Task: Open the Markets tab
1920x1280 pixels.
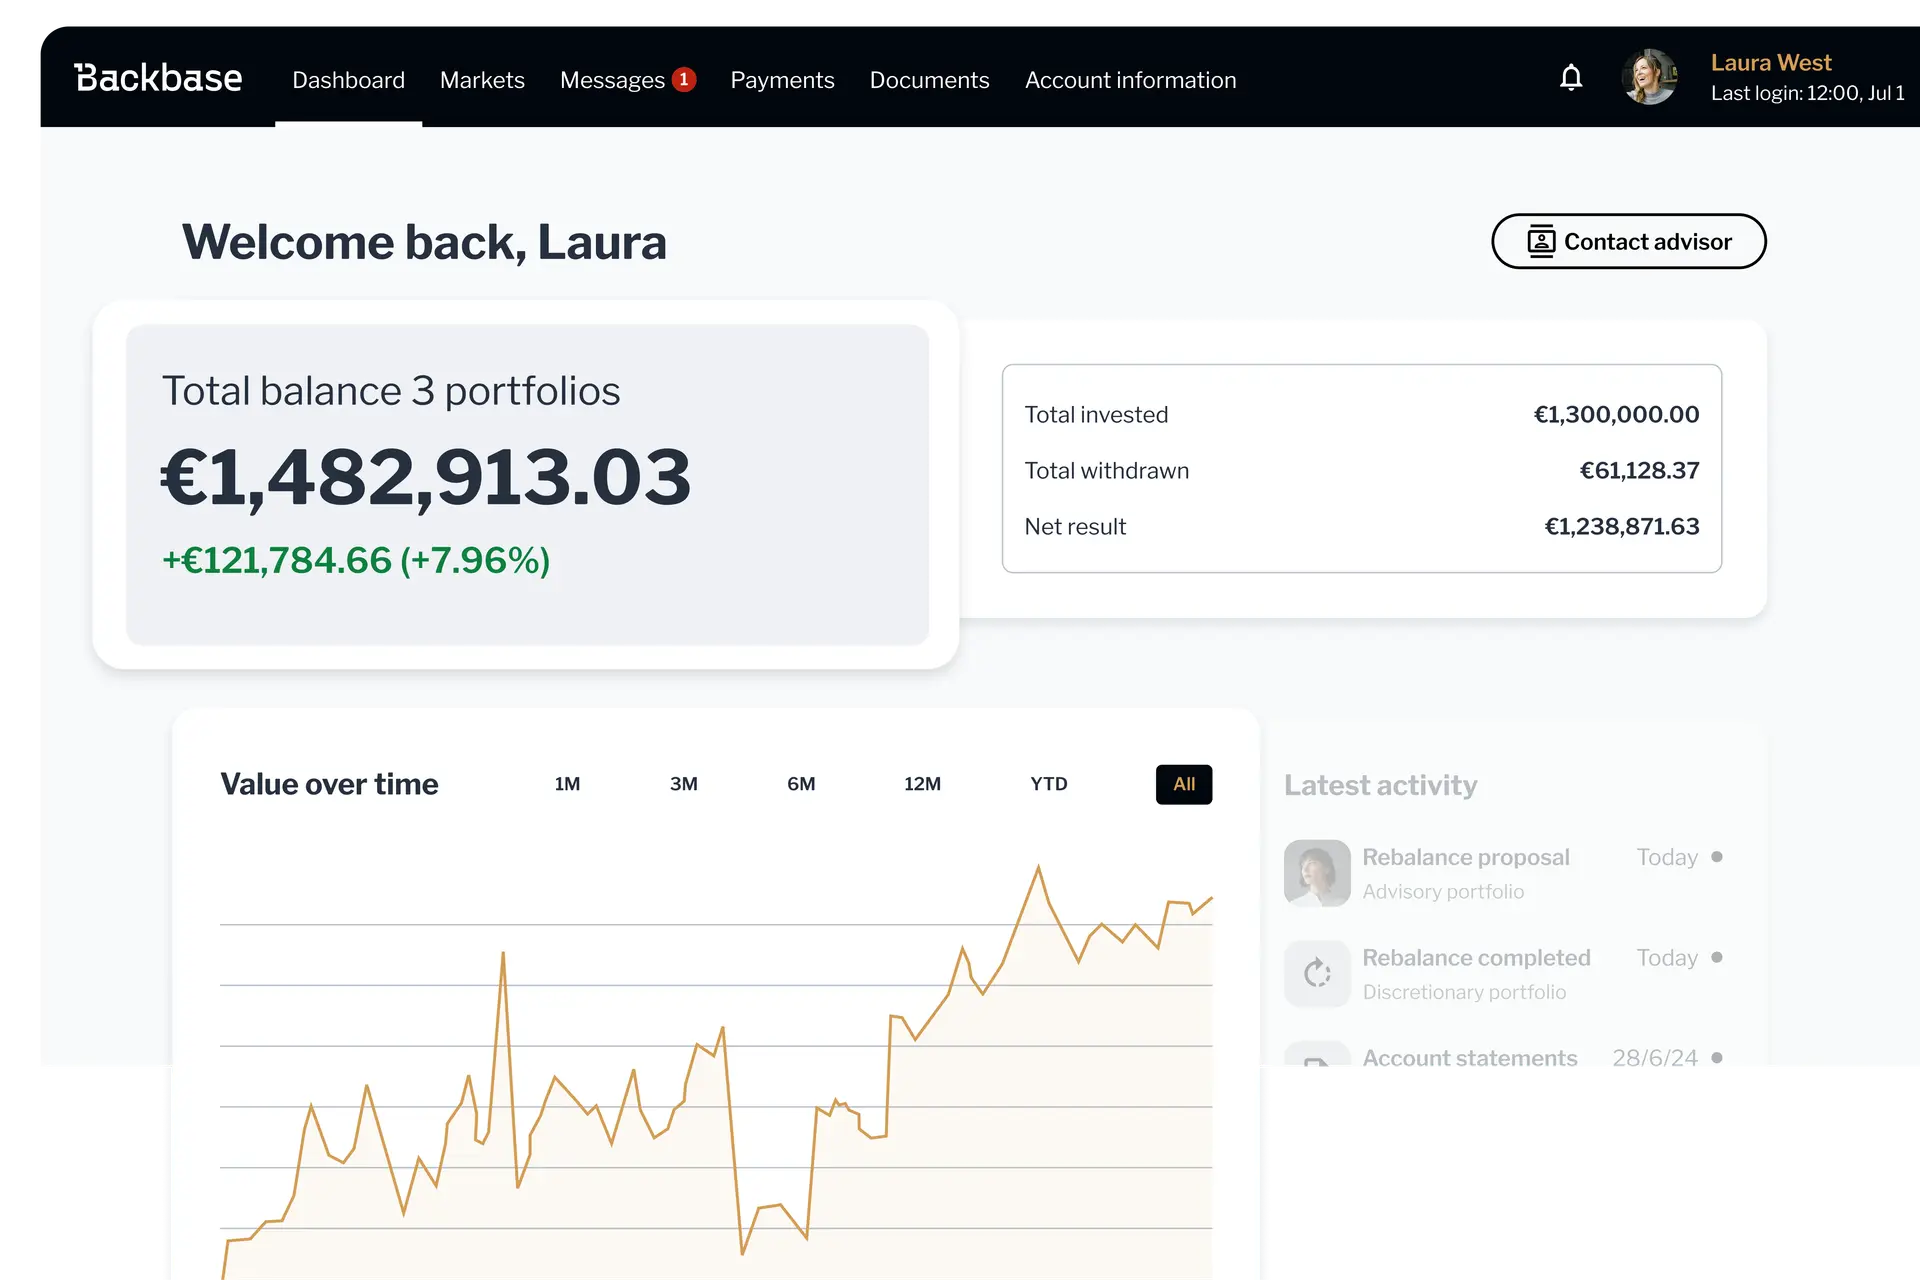Action: coord(482,80)
